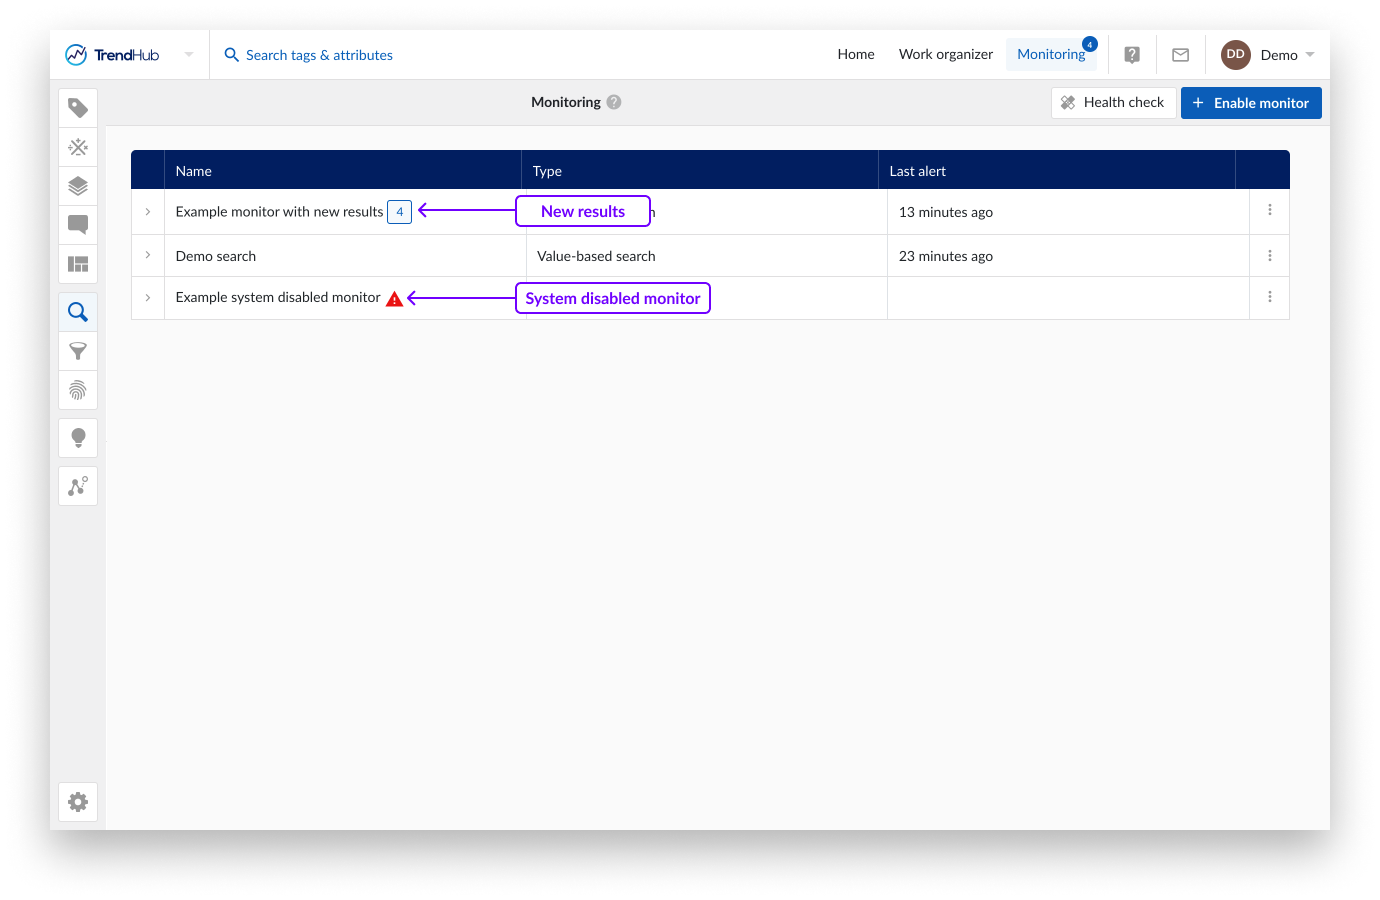Click the lightbulb icon in sidebar

[x=78, y=438]
